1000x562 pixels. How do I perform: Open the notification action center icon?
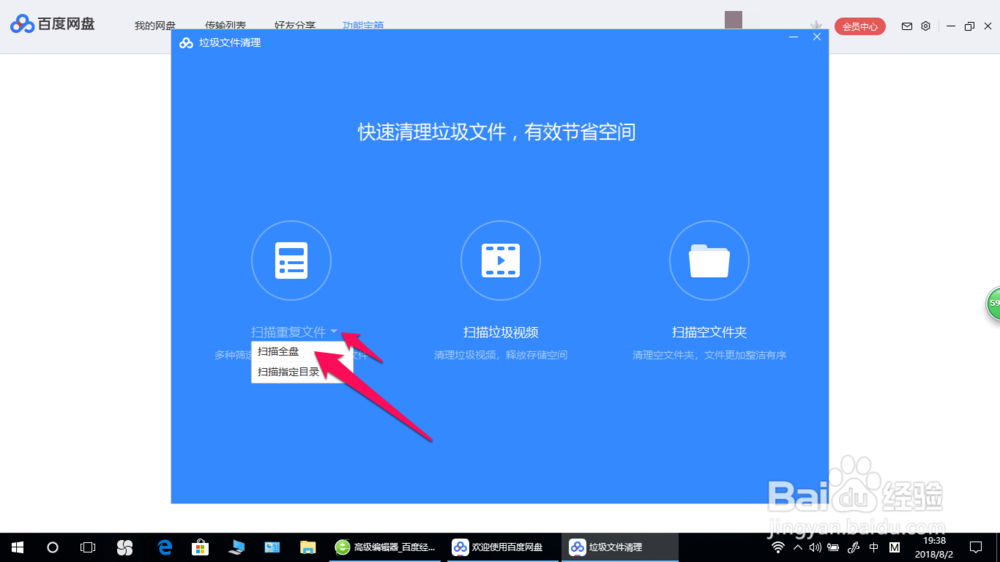click(x=976, y=547)
